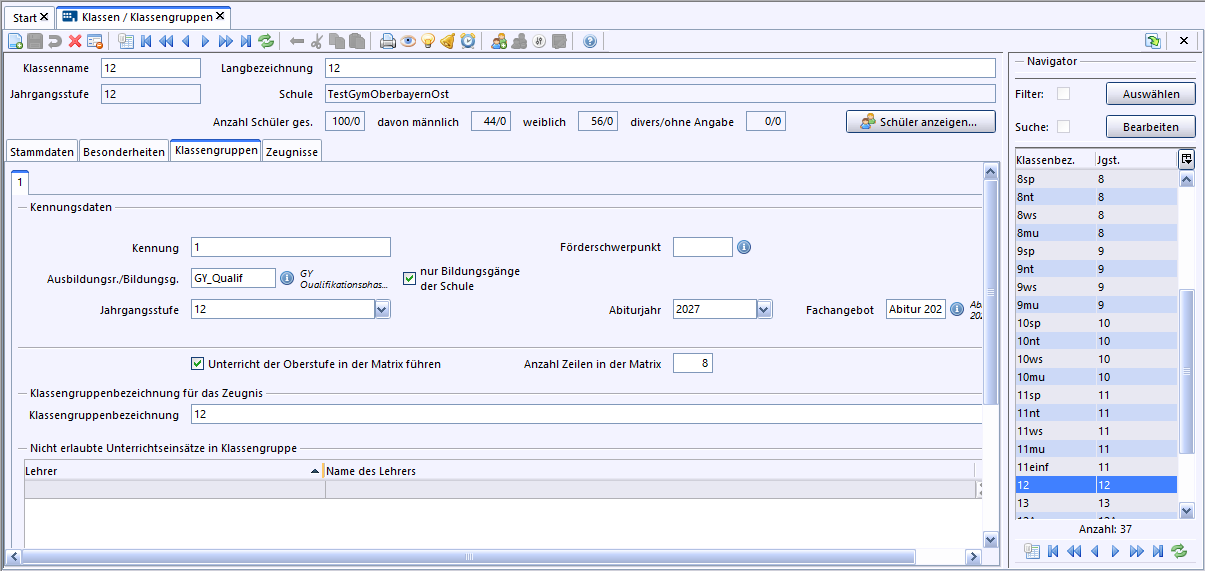
Task: Select the Klassengruppen tab
Action: [216, 150]
